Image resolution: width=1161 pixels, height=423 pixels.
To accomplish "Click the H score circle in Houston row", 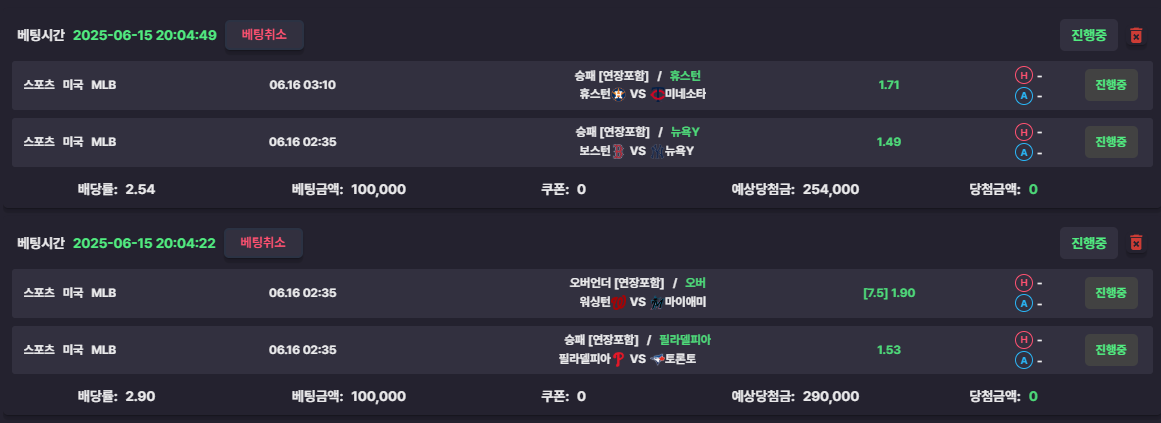I will tap(1023, 75).
